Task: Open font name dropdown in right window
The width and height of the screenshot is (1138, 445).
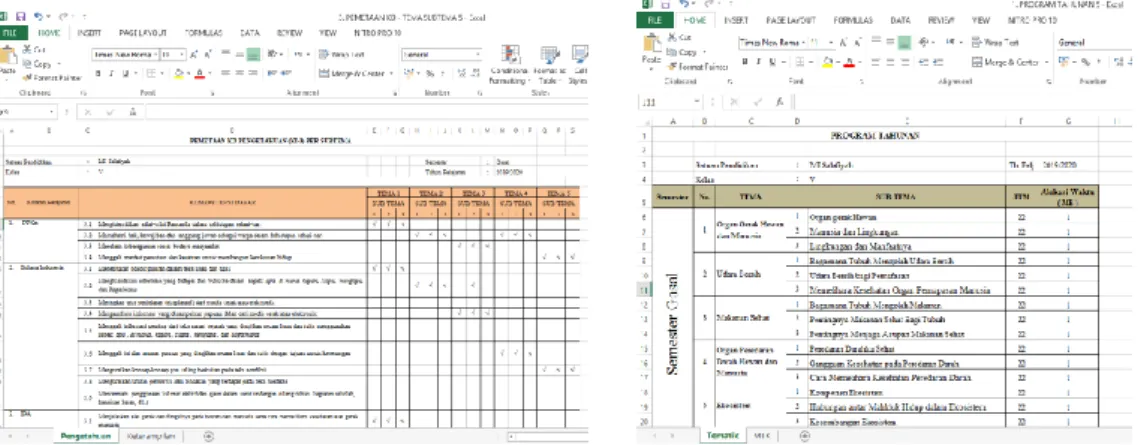Action: tap(803, 43)
